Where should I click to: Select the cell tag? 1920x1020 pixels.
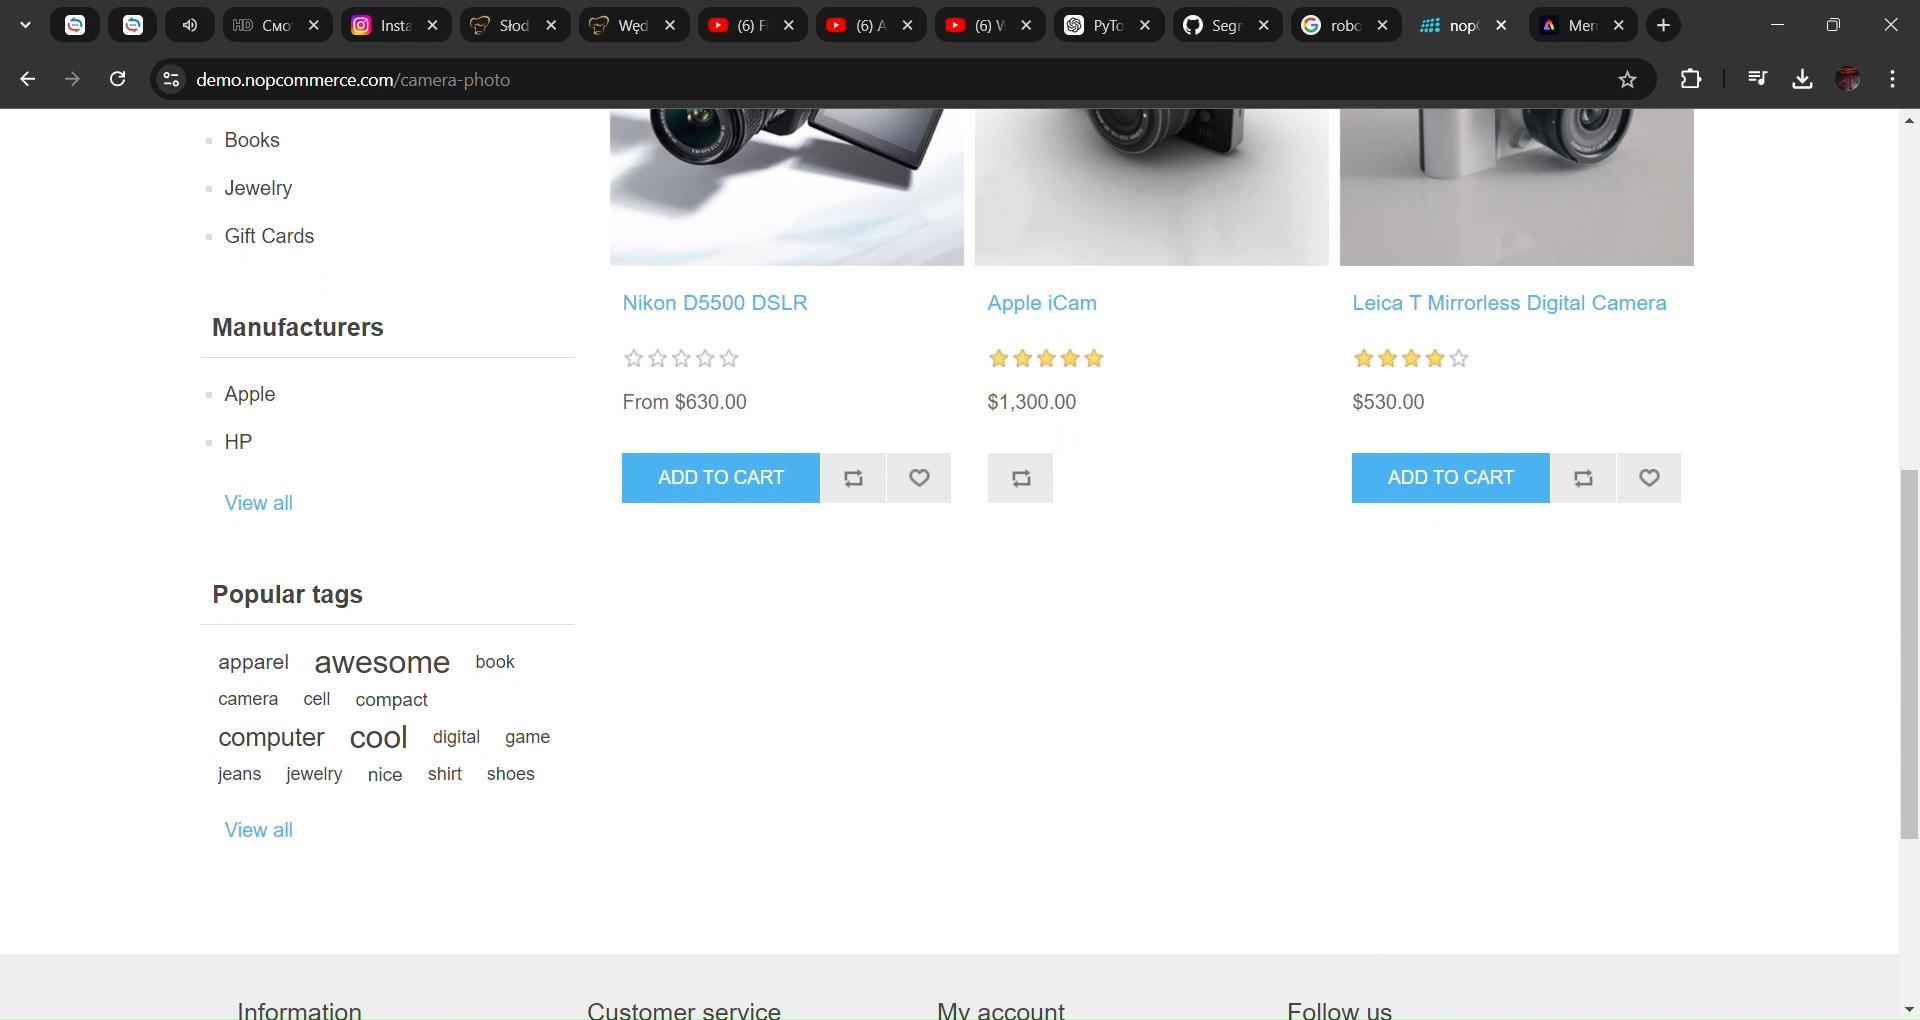(317, 699)
